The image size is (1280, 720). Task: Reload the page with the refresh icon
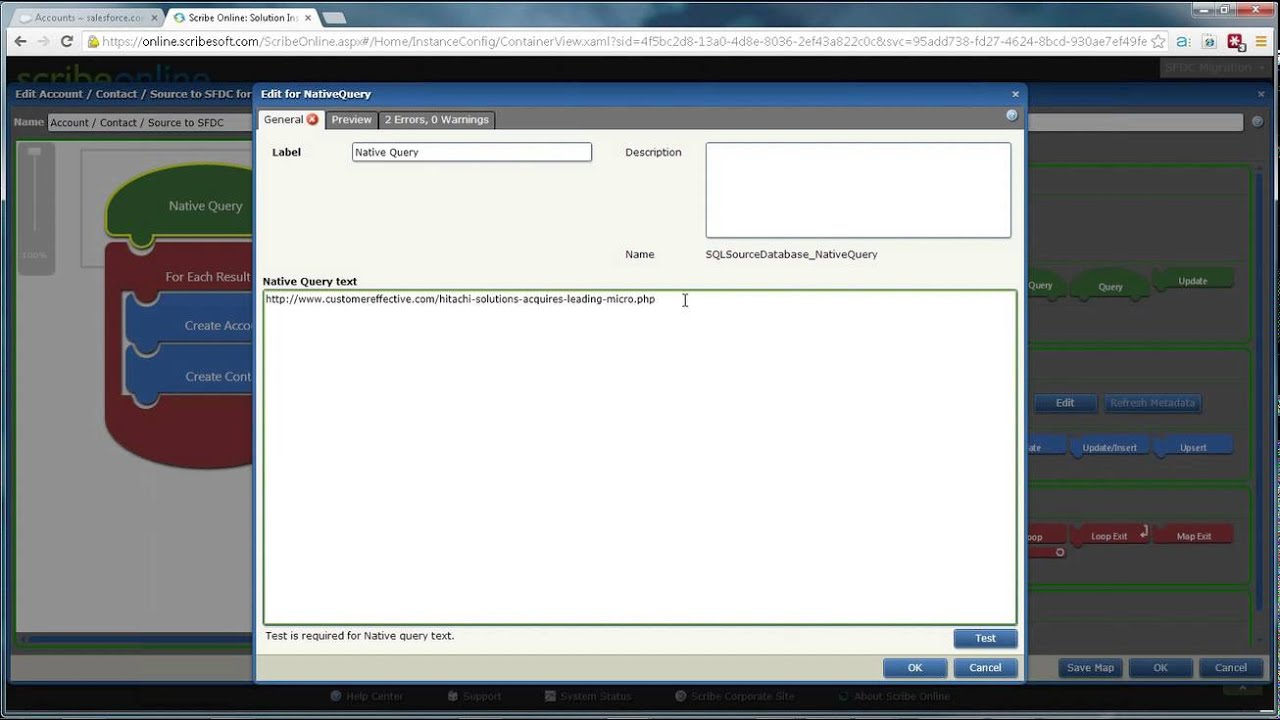click(67, 41)
